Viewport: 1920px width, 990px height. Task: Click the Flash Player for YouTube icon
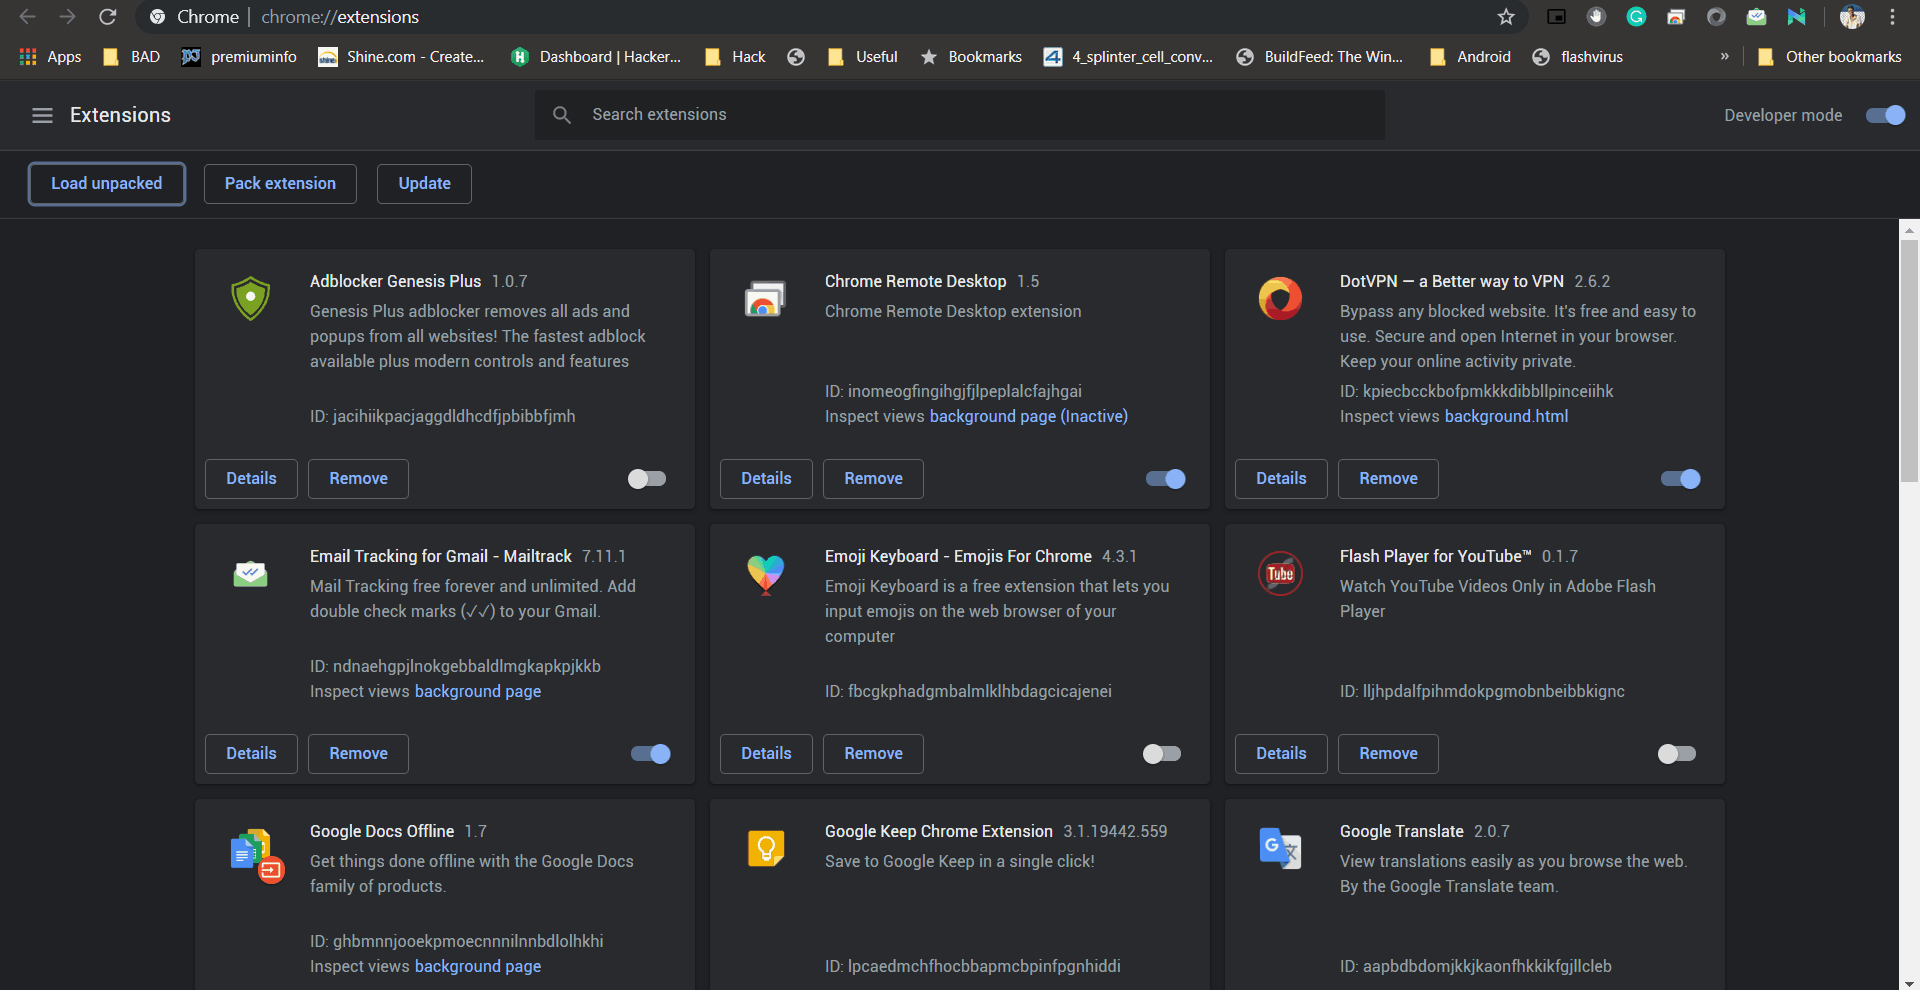coord(1280,573)
